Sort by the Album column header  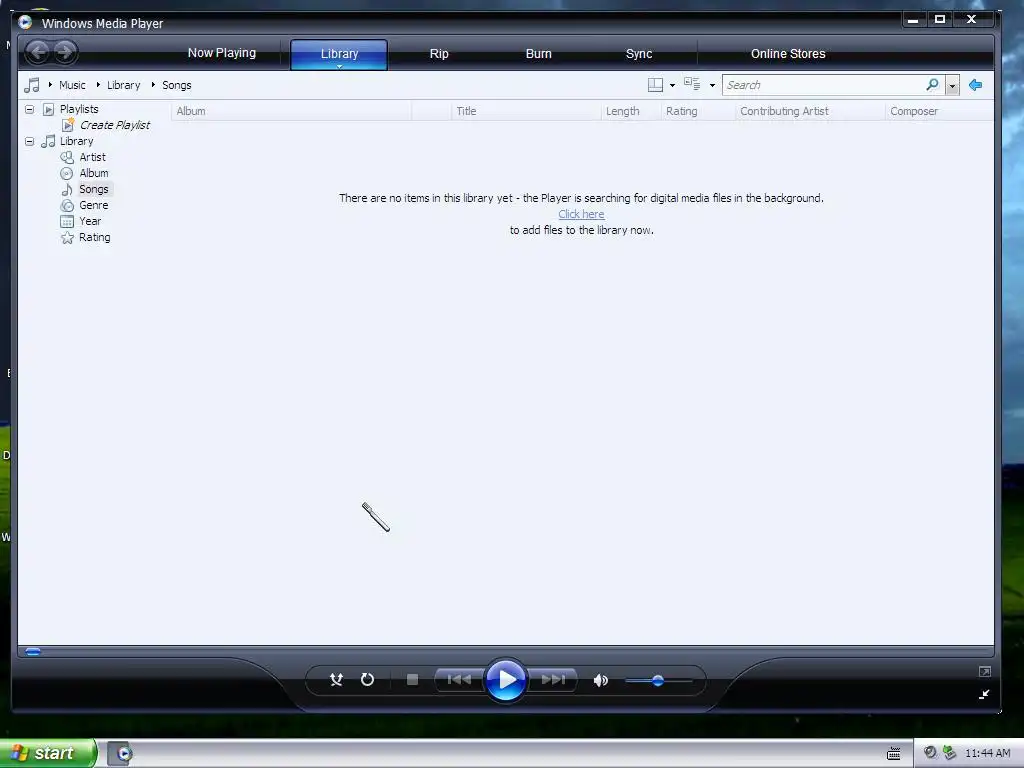pos(291,111)
